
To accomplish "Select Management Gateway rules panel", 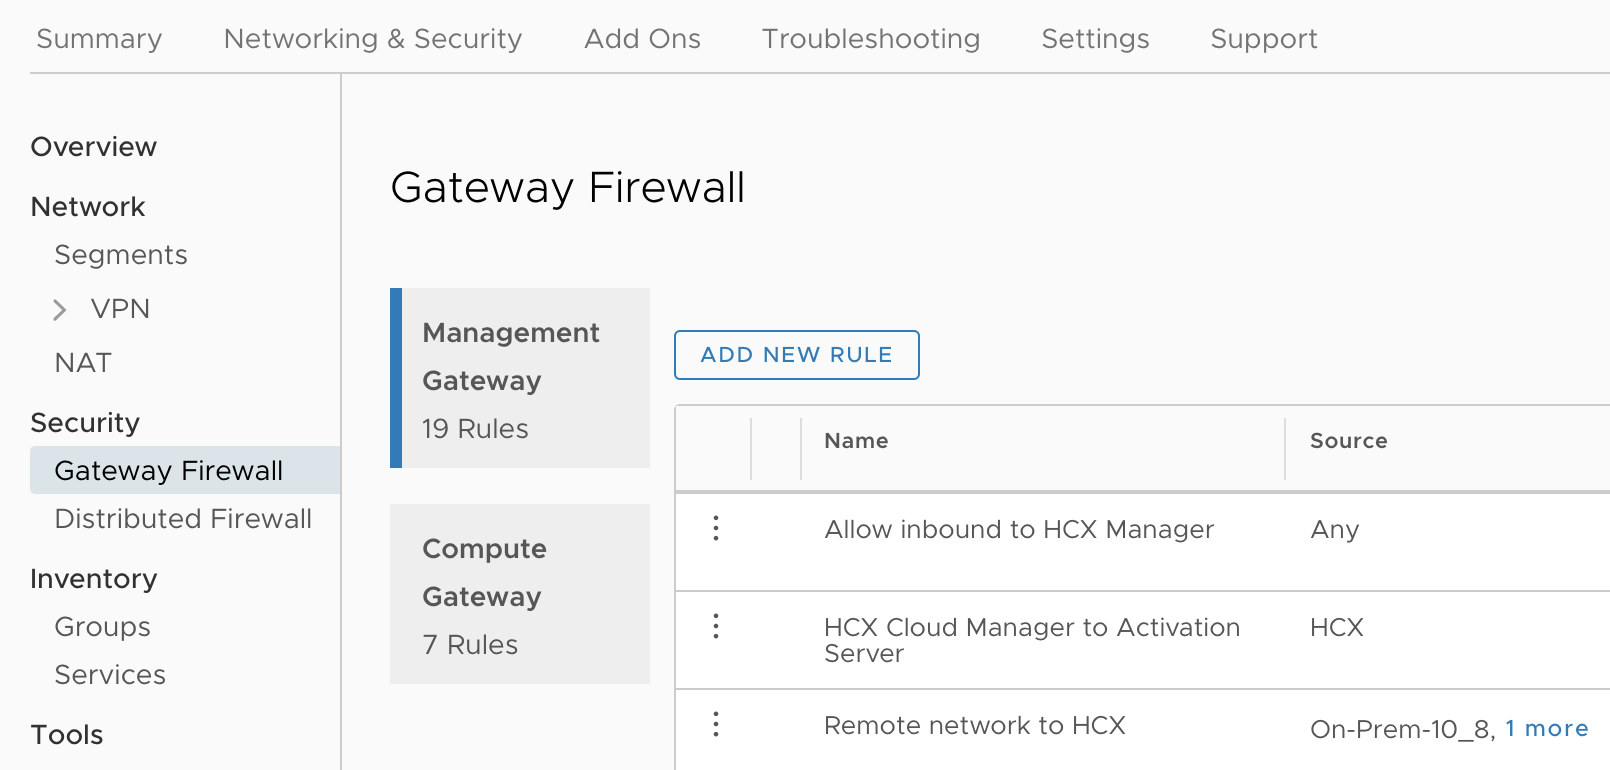I will coord(520,379).
